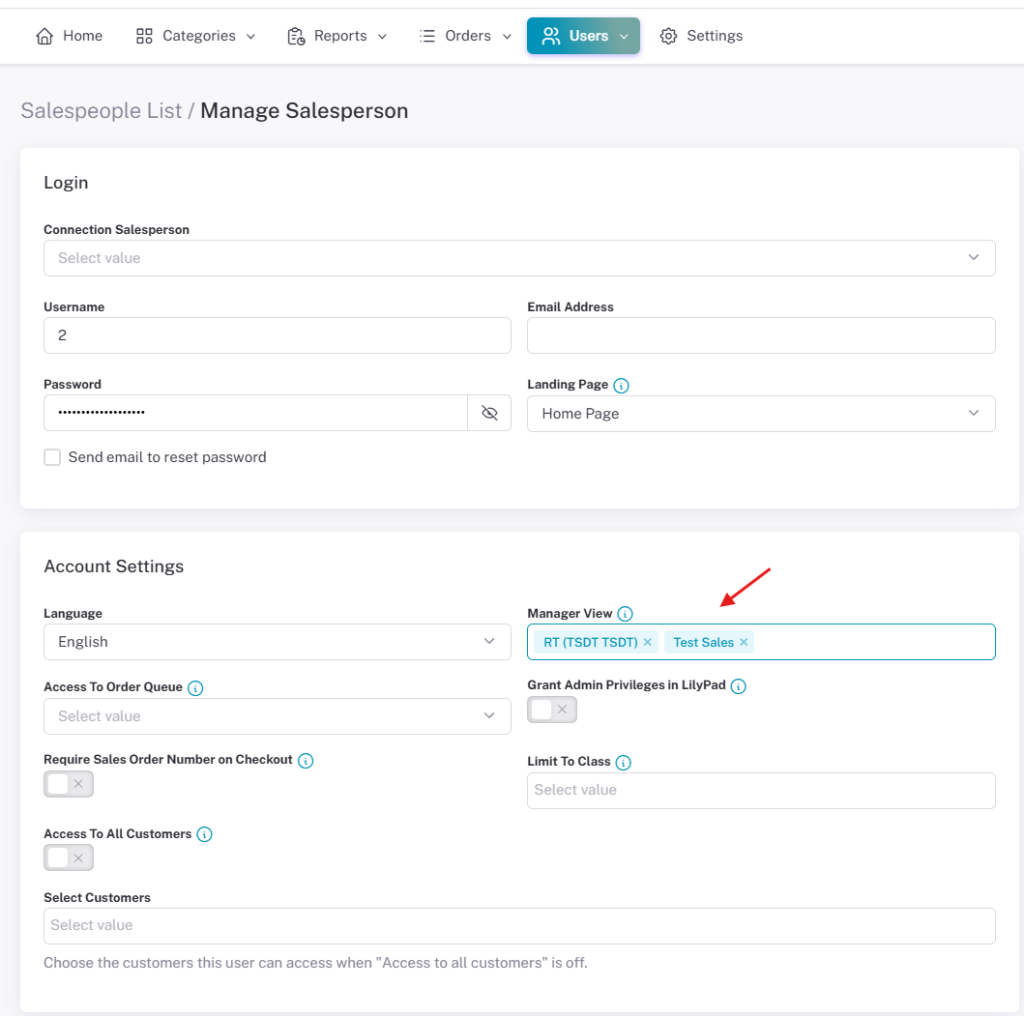Click empty area of the Manager View field
The width and height of the screenshot is (1024, 1016).
point(874,642)
